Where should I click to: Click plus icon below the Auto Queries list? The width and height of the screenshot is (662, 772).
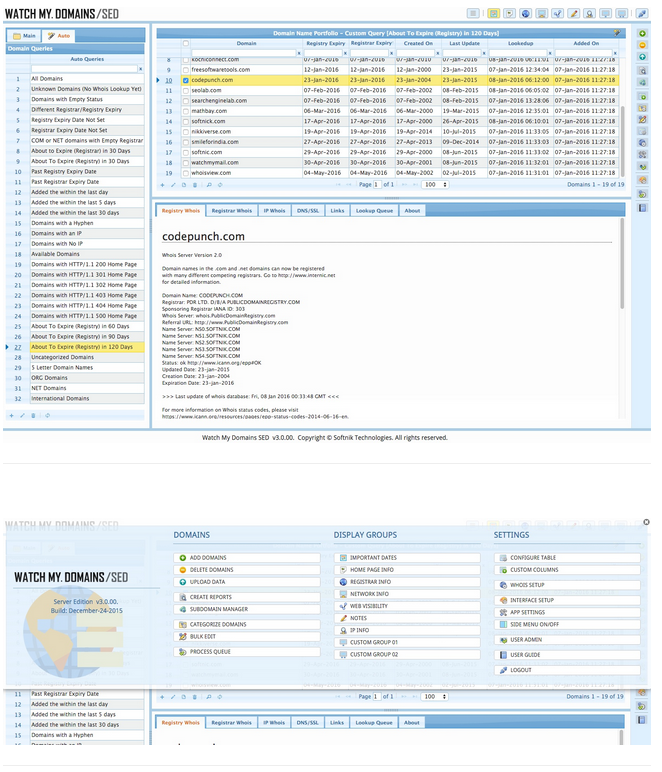coord(11,416)
